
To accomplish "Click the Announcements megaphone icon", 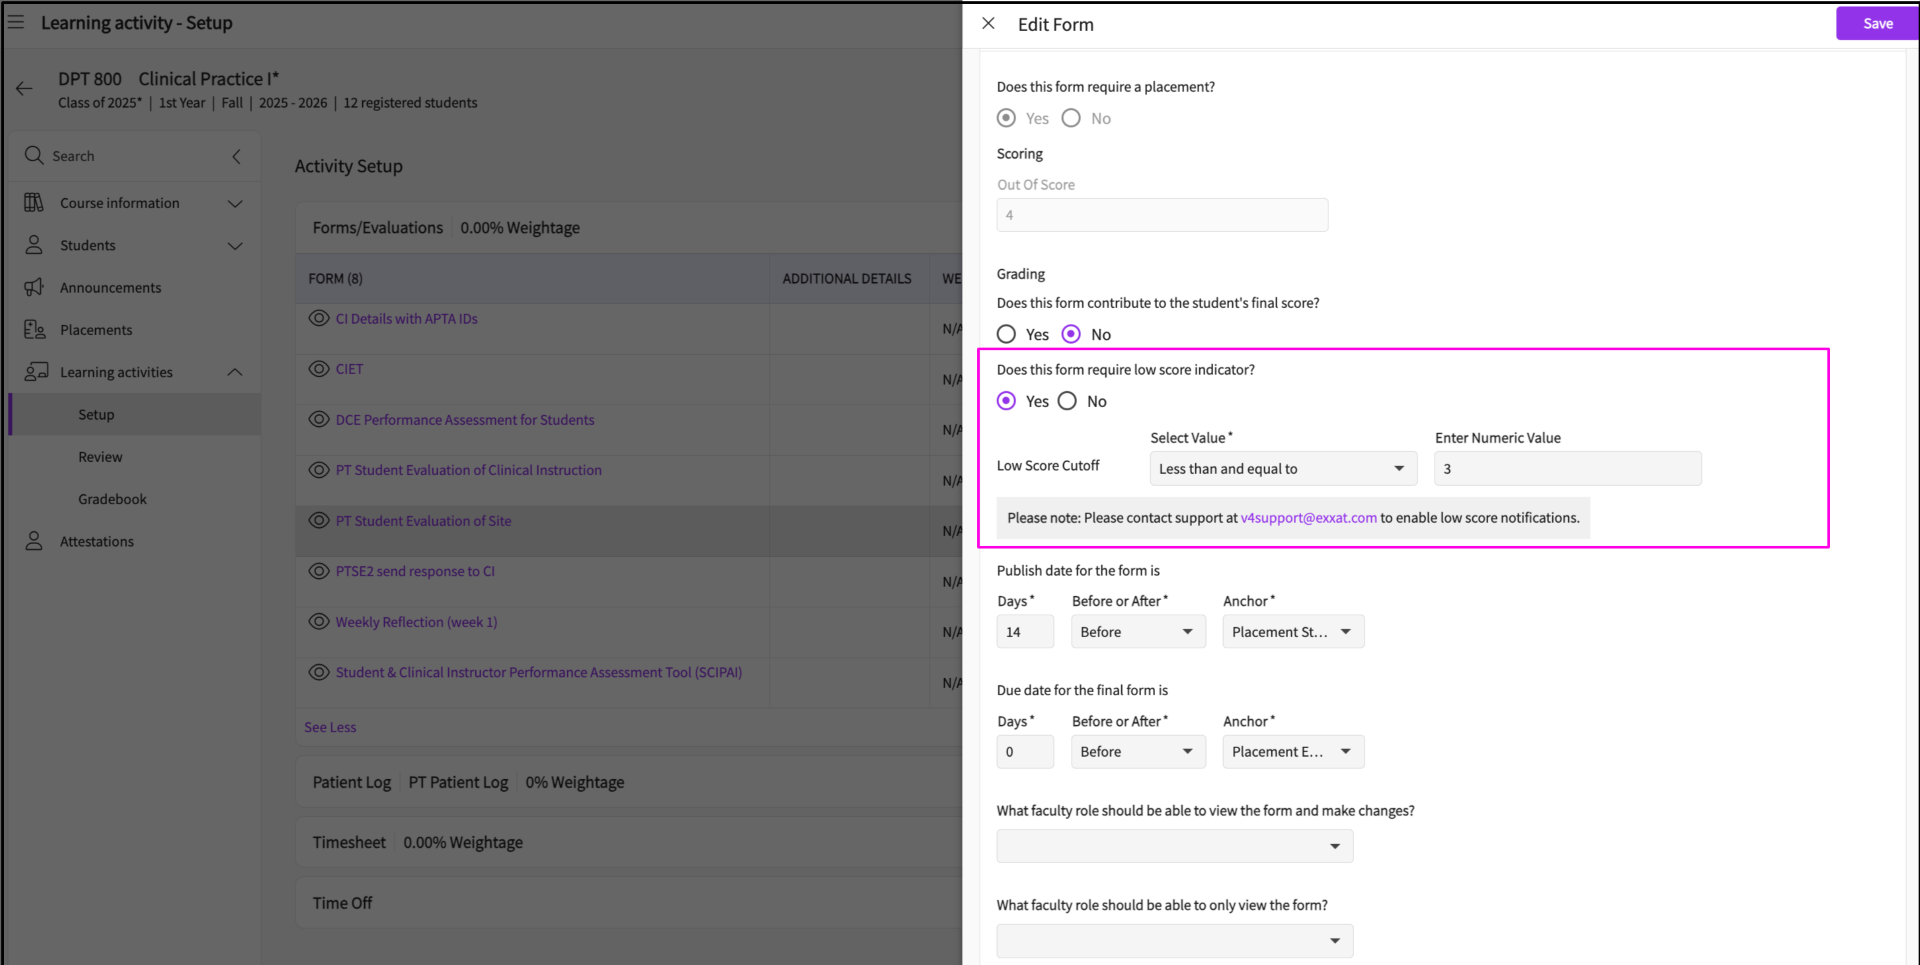I will [x=34, y=287].
